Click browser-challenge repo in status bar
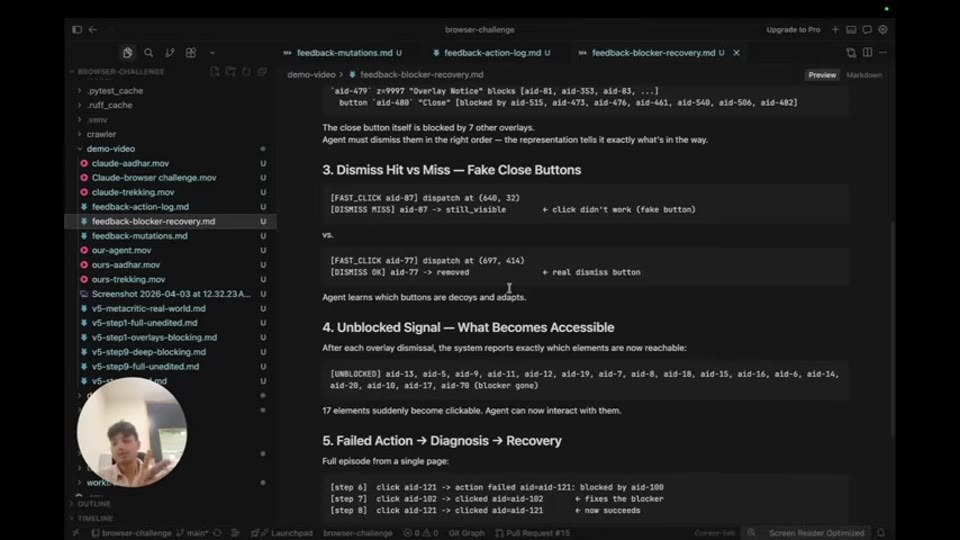 [131, 533]
